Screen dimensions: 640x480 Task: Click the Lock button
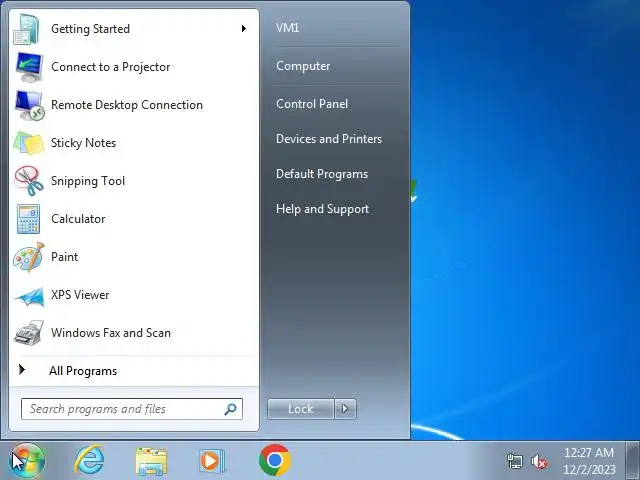click(301, 409)
